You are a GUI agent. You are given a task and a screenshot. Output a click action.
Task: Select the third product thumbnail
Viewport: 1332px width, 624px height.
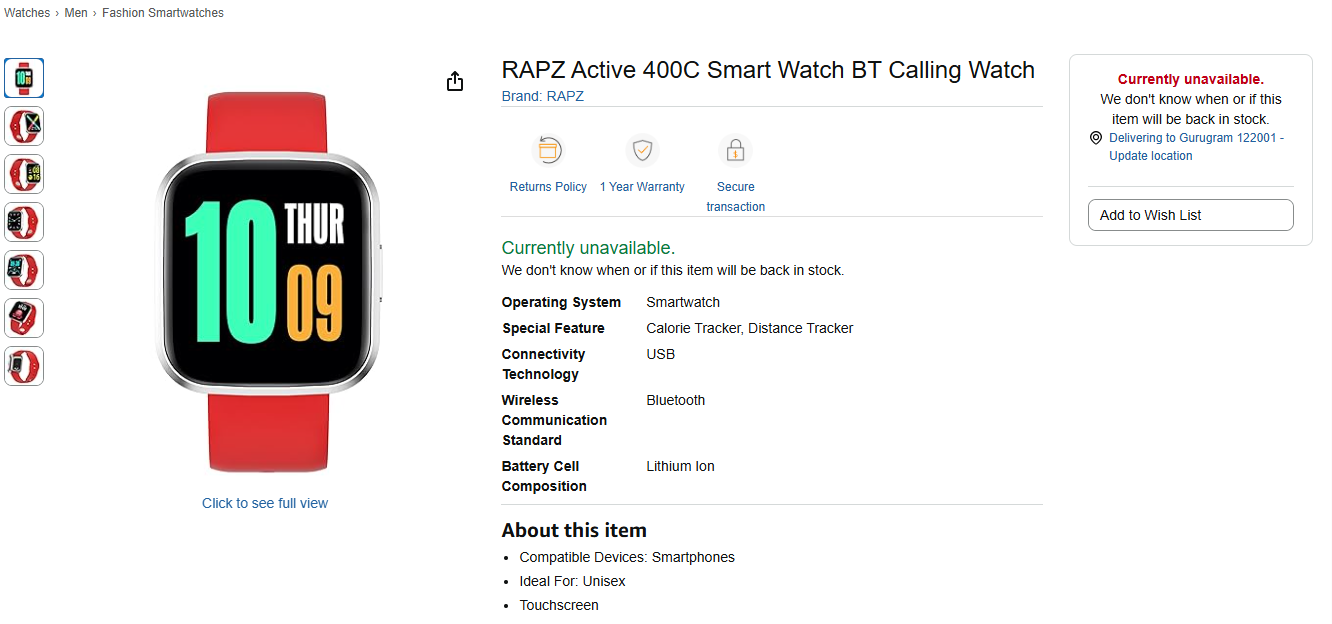(x=24, y=174)
